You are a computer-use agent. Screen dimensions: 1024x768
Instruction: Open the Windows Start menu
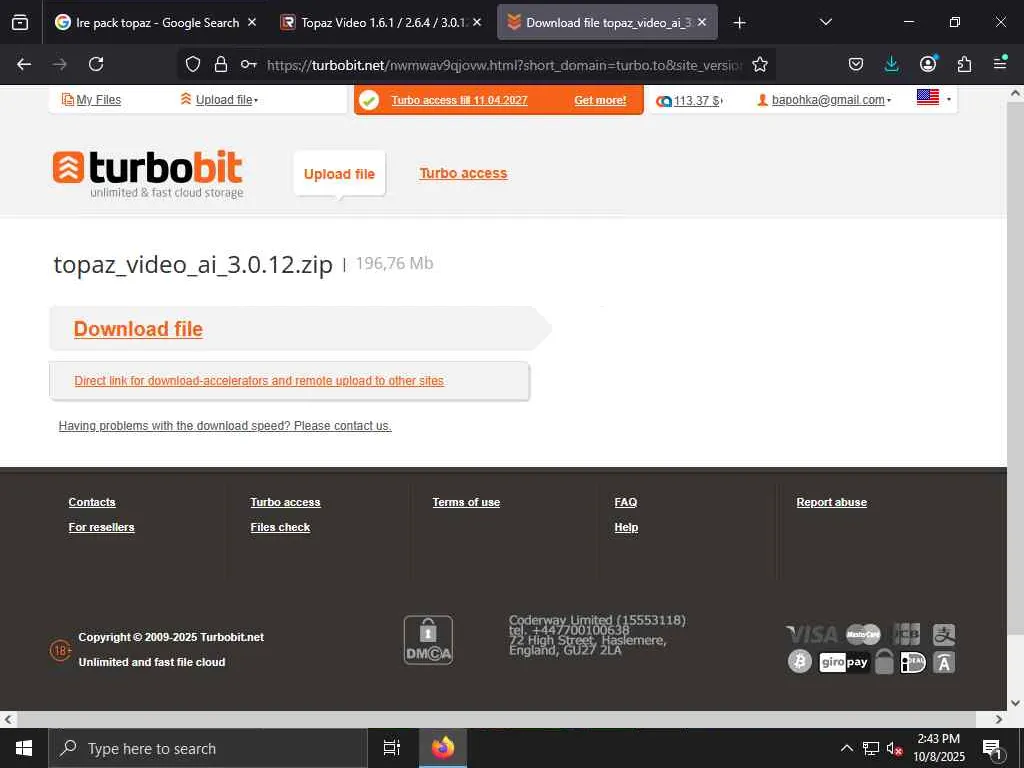coord(24,748)
